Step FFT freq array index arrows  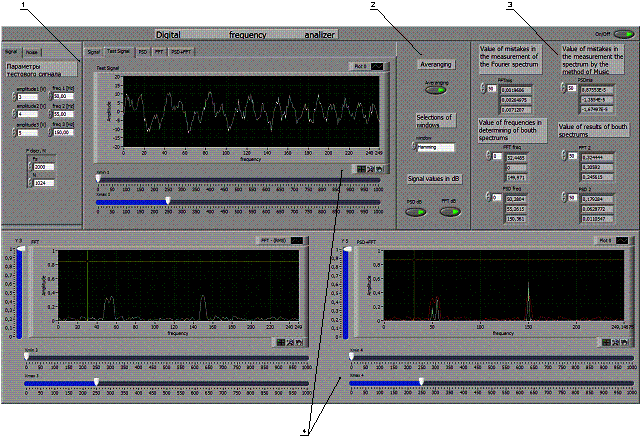pyautogui.click(x=489, y=156)
